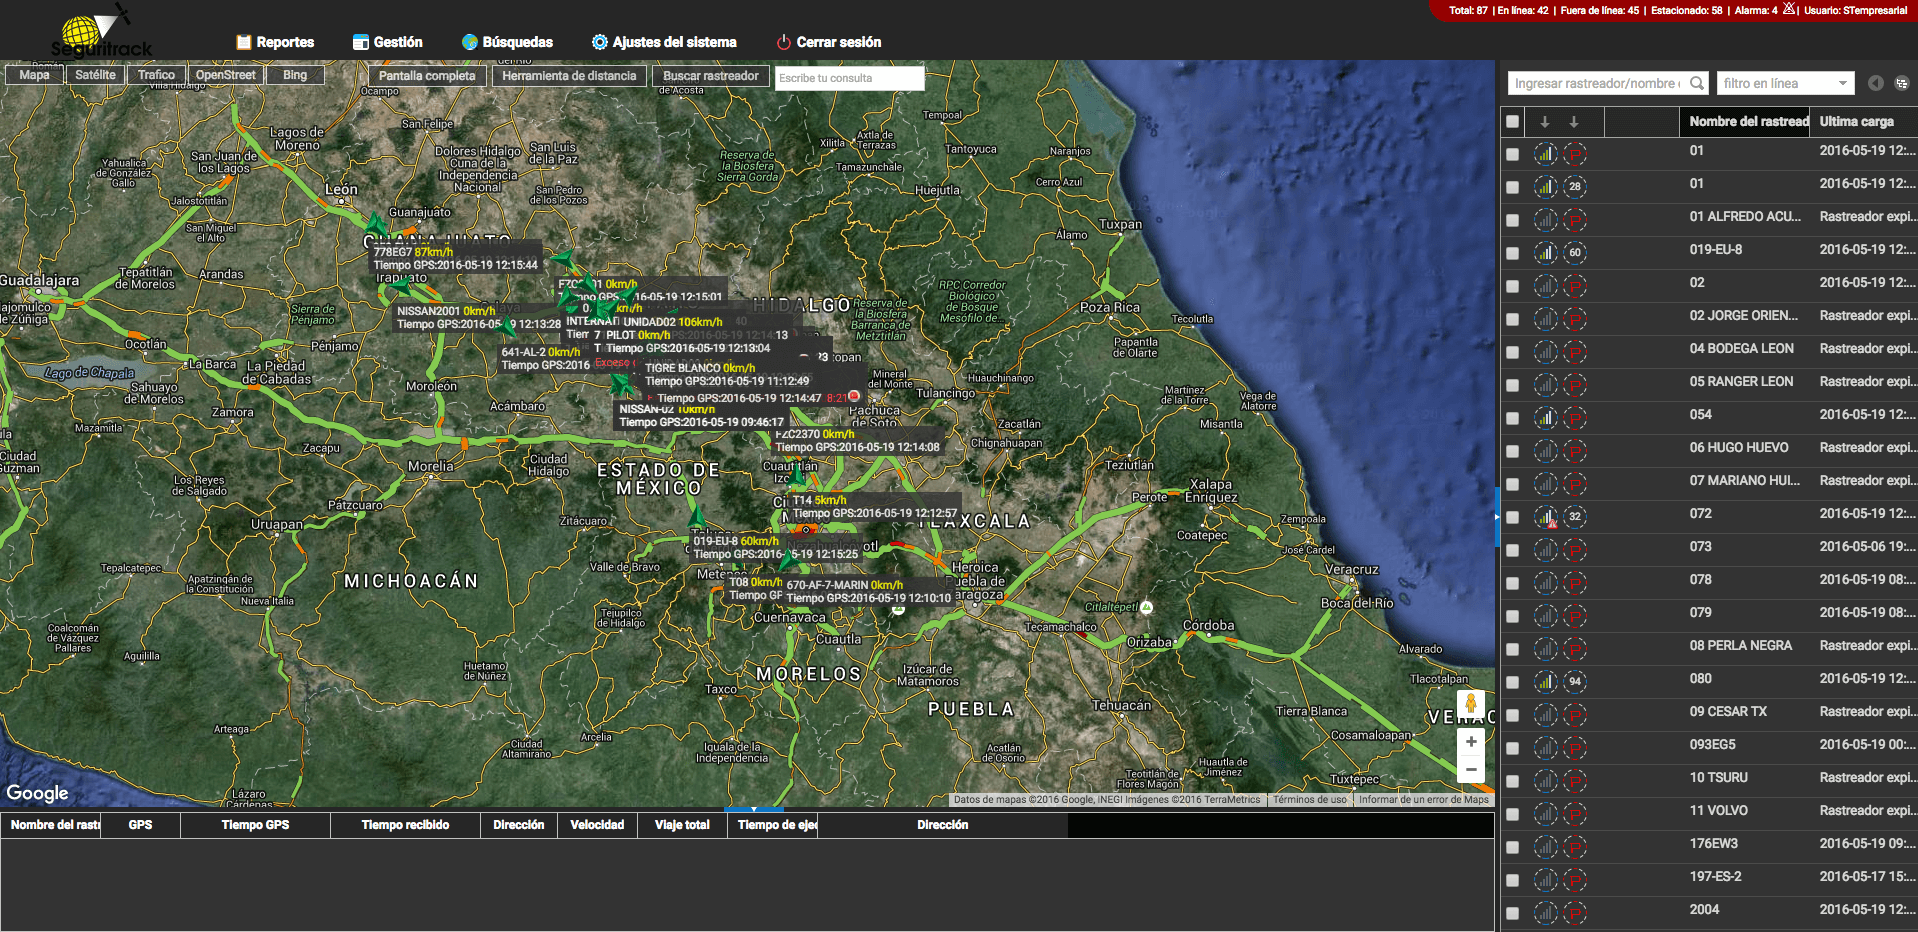This screenshot has width=1918, height=932.
Task: Click the Buscar rastreador button
Action: (x=711, y=76)
